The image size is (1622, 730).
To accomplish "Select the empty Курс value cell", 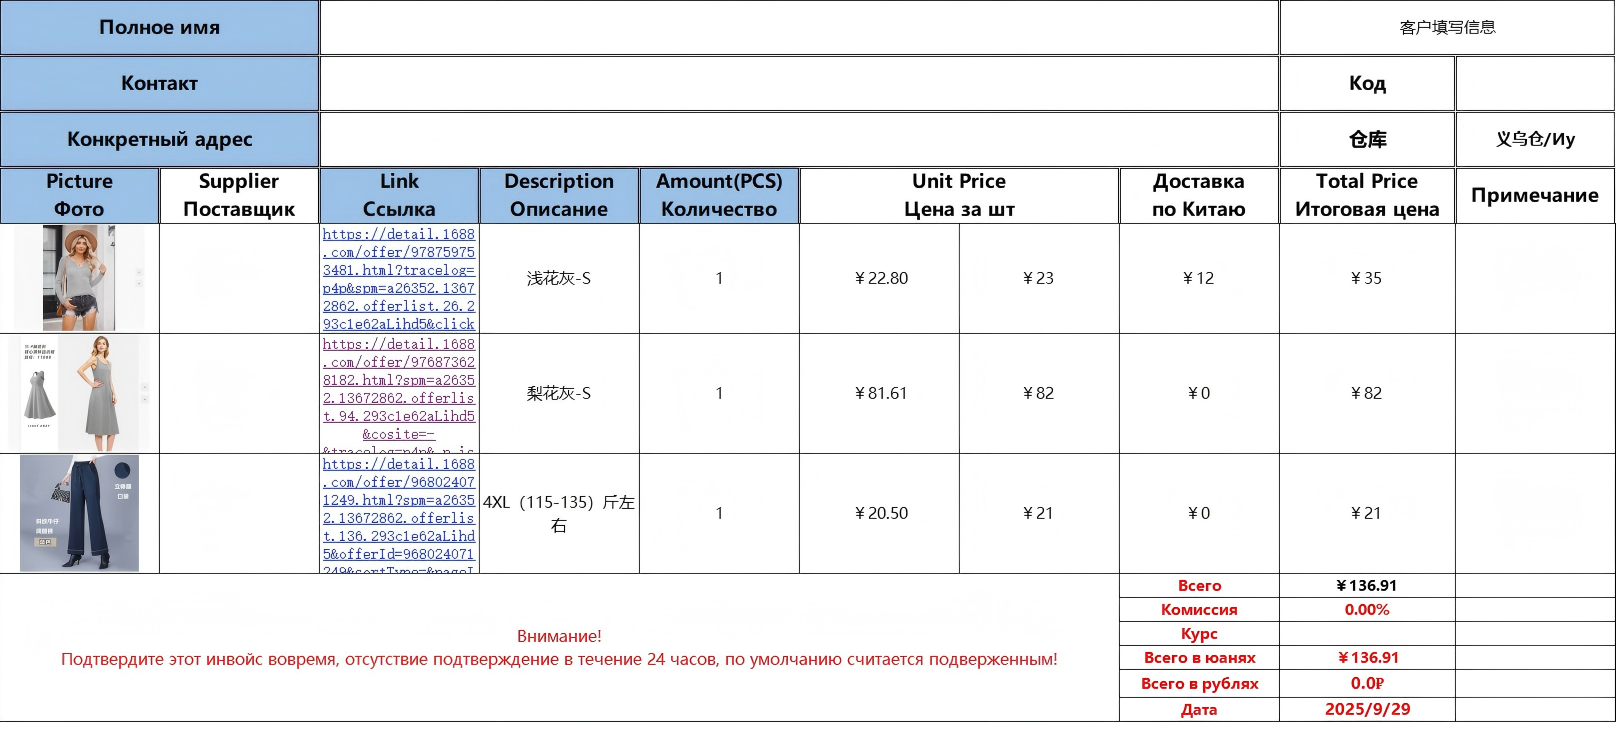I will point(1366,634).
